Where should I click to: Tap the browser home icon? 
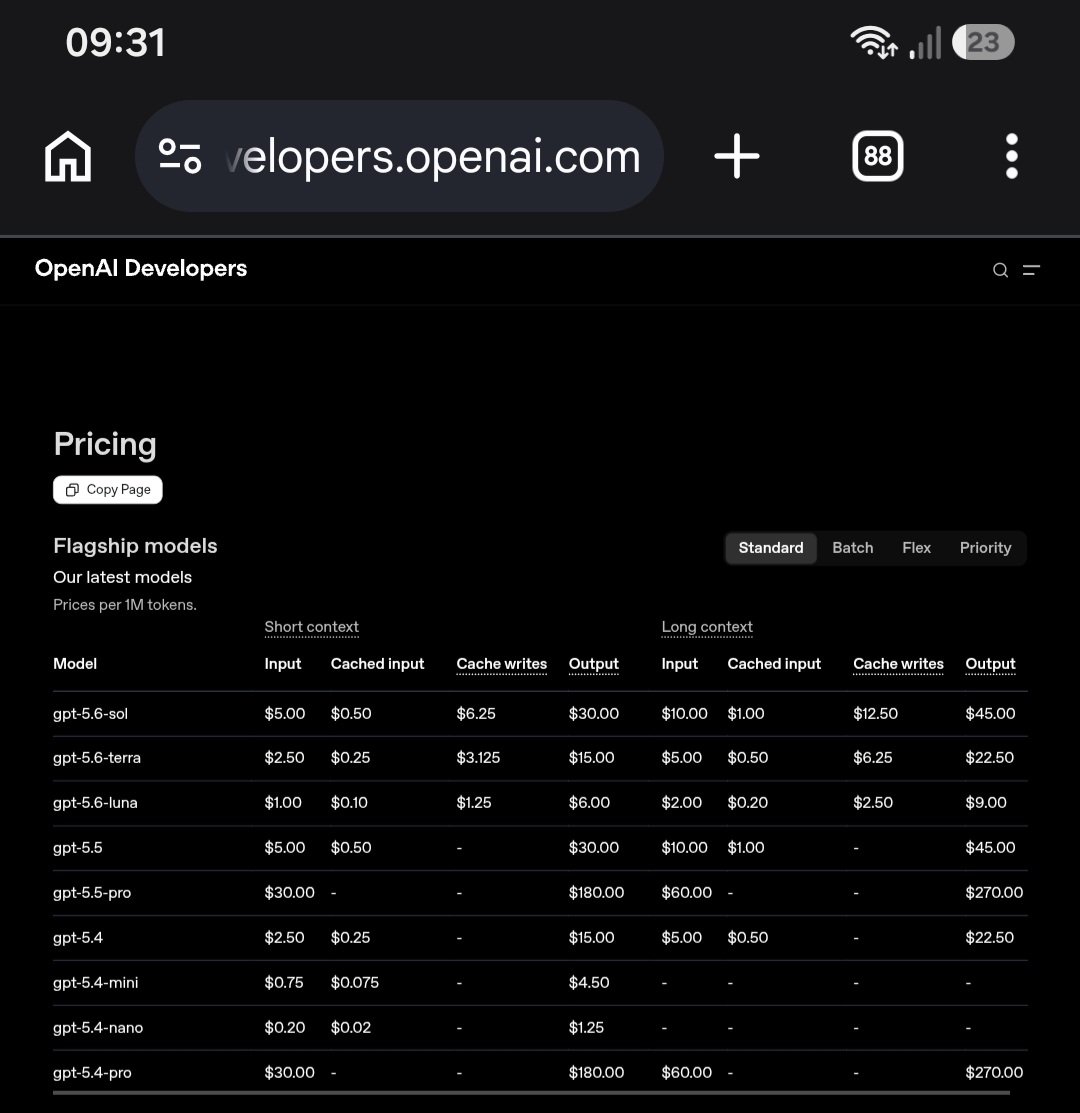[x=68, y=156]
